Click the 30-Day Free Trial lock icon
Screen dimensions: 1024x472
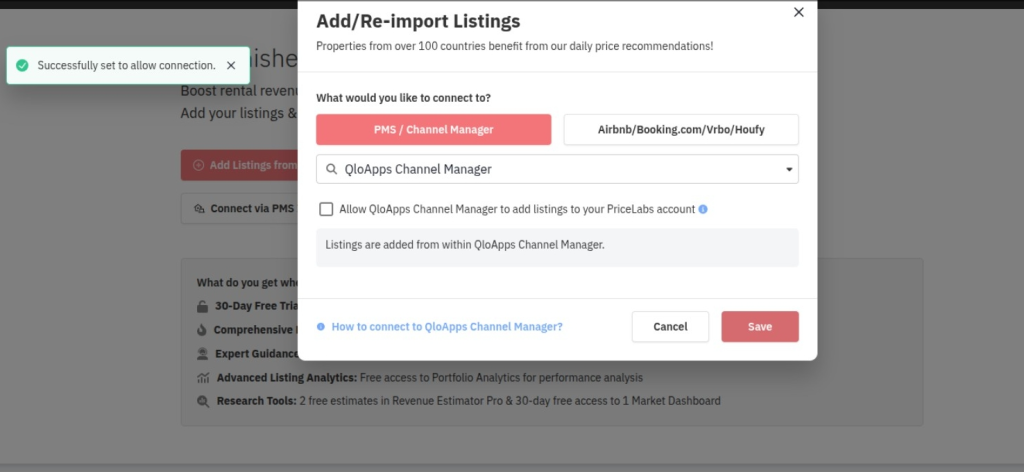coord(203,306)
